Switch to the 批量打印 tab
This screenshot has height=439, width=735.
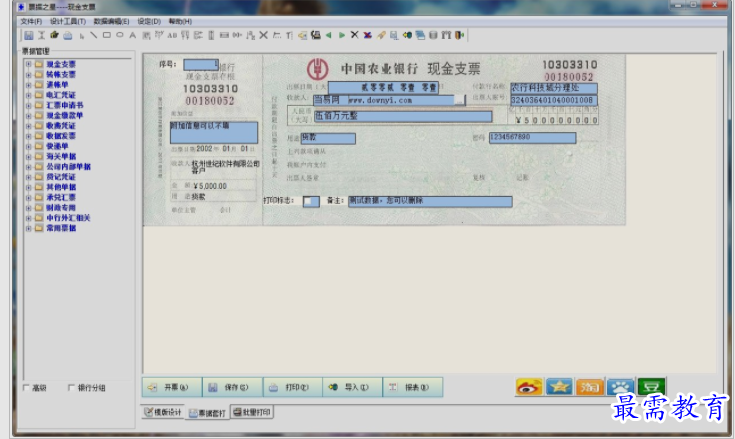[252, 412]
